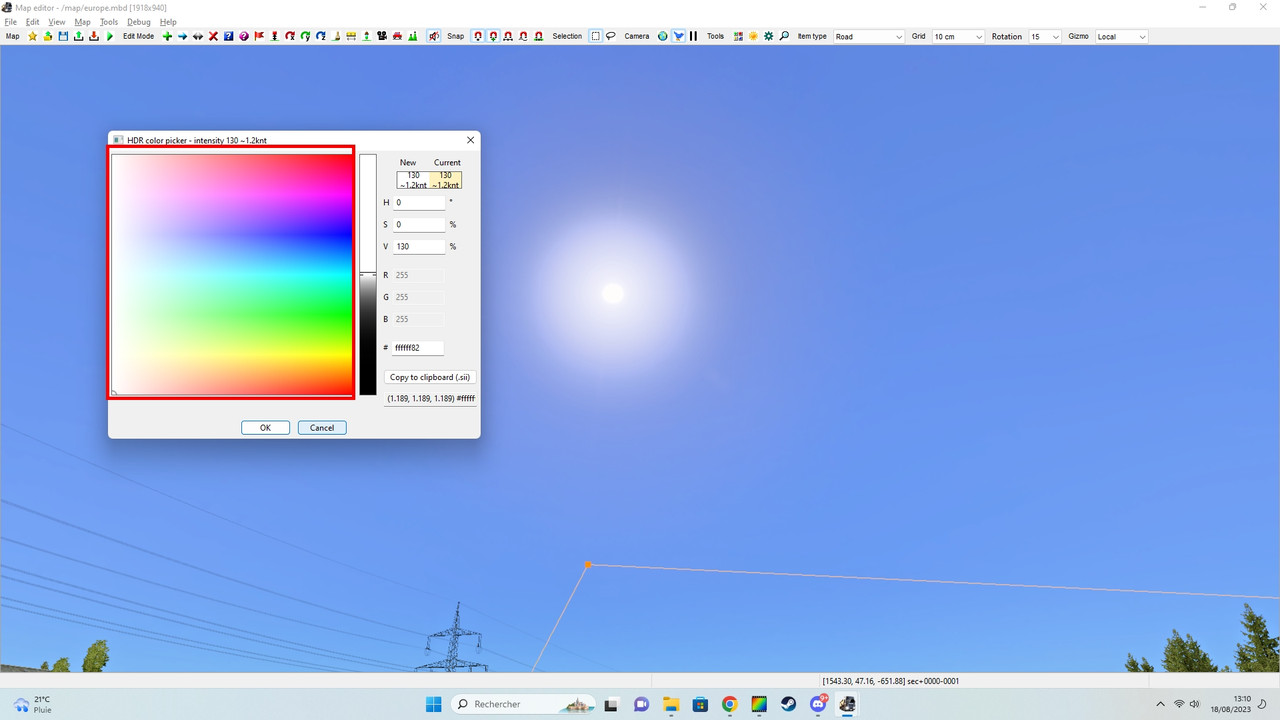This screenshot has width=1280, height=720.
Task: Open the Item type Road dropdown
Action: [868, 36]
